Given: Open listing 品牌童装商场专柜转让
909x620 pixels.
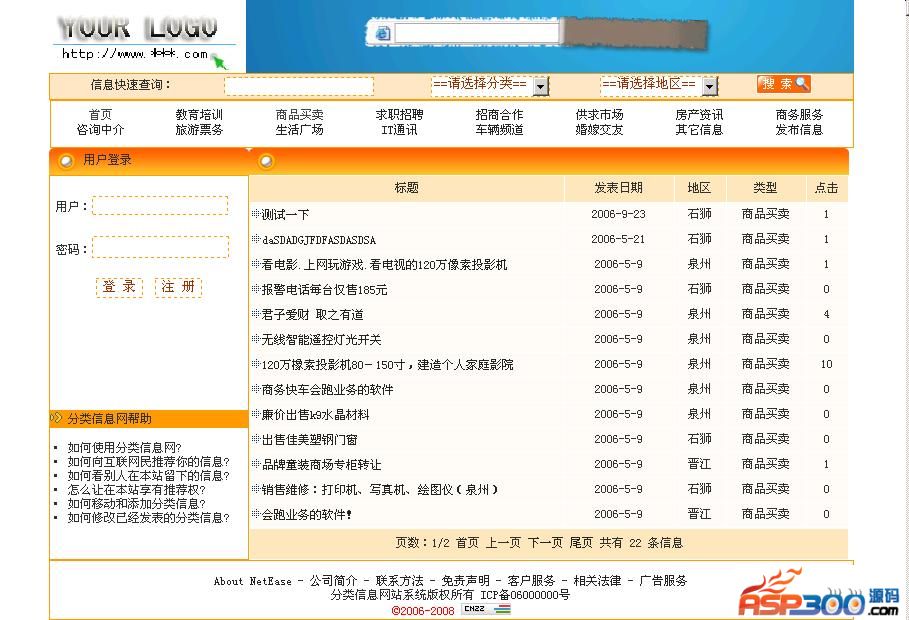Looking at the screenshot, I should (x=321, y=464).
